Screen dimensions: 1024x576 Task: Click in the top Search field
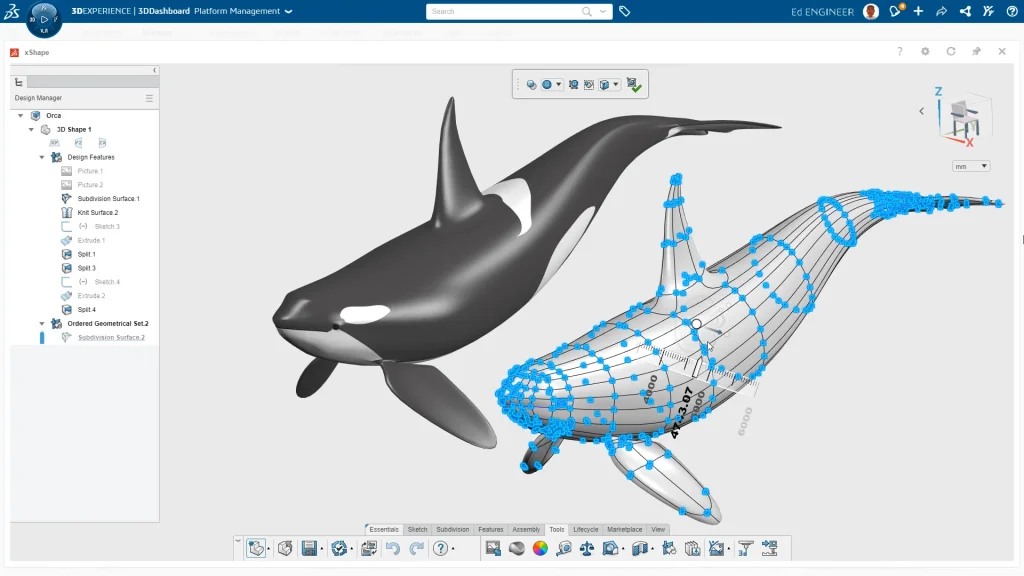505,12
